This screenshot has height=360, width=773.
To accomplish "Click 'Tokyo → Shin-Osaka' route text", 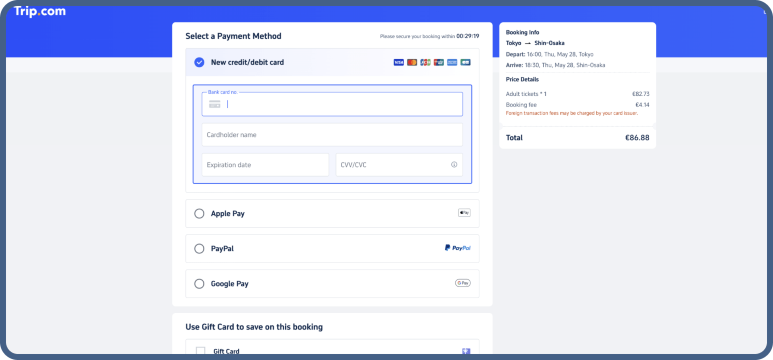I will coord(535,43).
